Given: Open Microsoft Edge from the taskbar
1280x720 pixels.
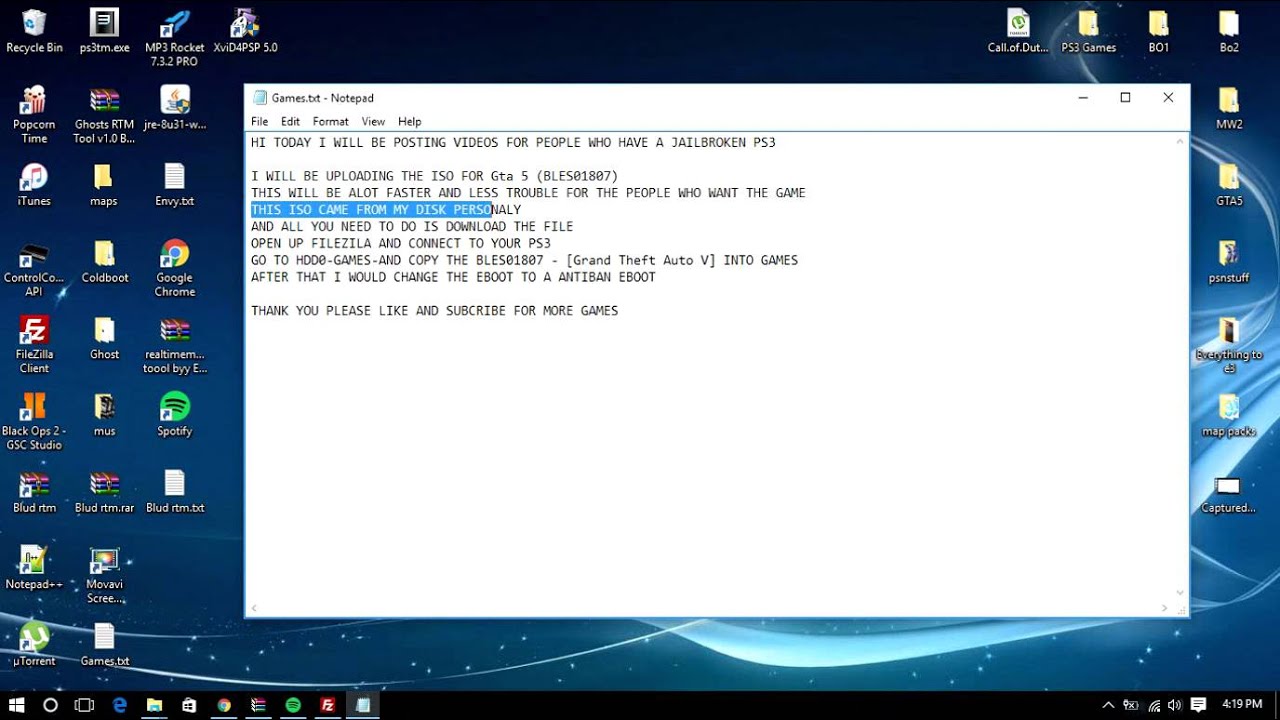Looking at the screenshot, I should point(120,705).
